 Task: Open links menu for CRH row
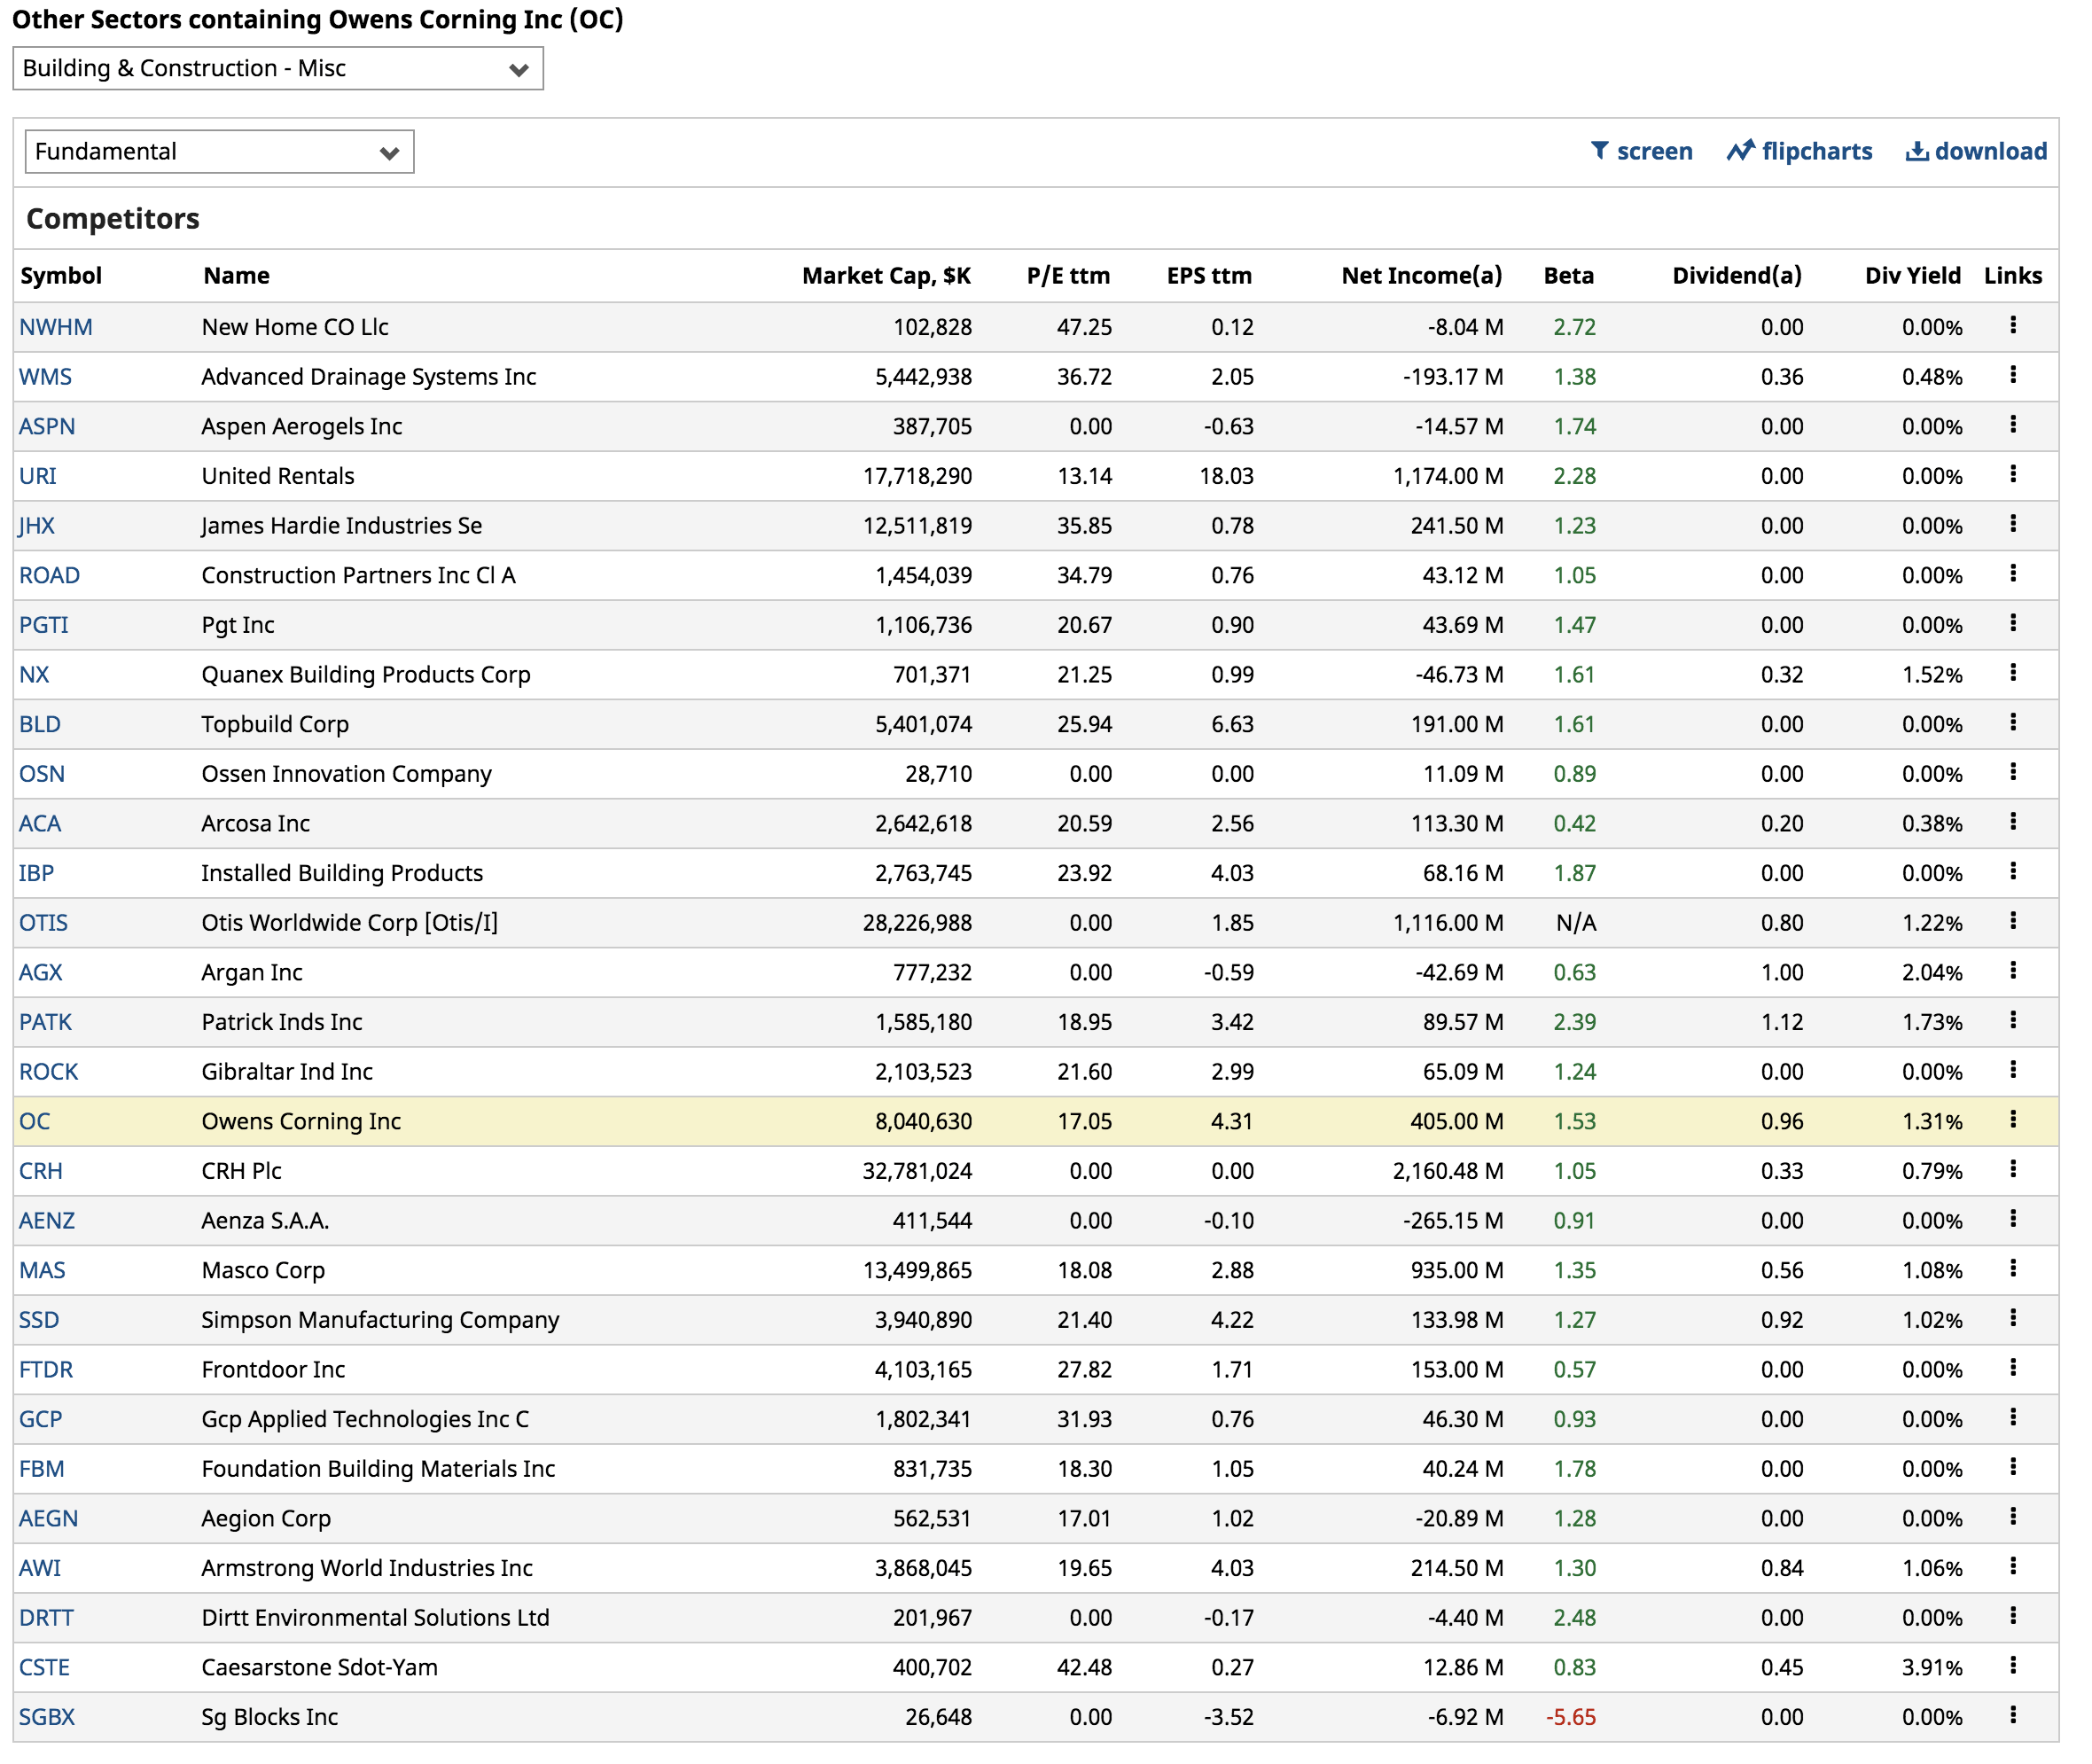[x=2012, y=1169]
